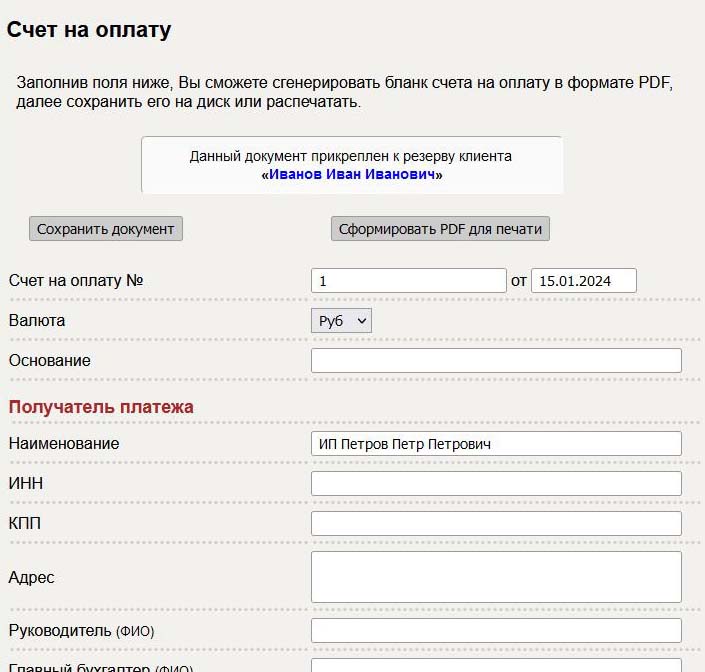Generate PDF with Сформировать PDF для печати
The width and height of the screenshot is (705, 672).
(x=440, y=229)
